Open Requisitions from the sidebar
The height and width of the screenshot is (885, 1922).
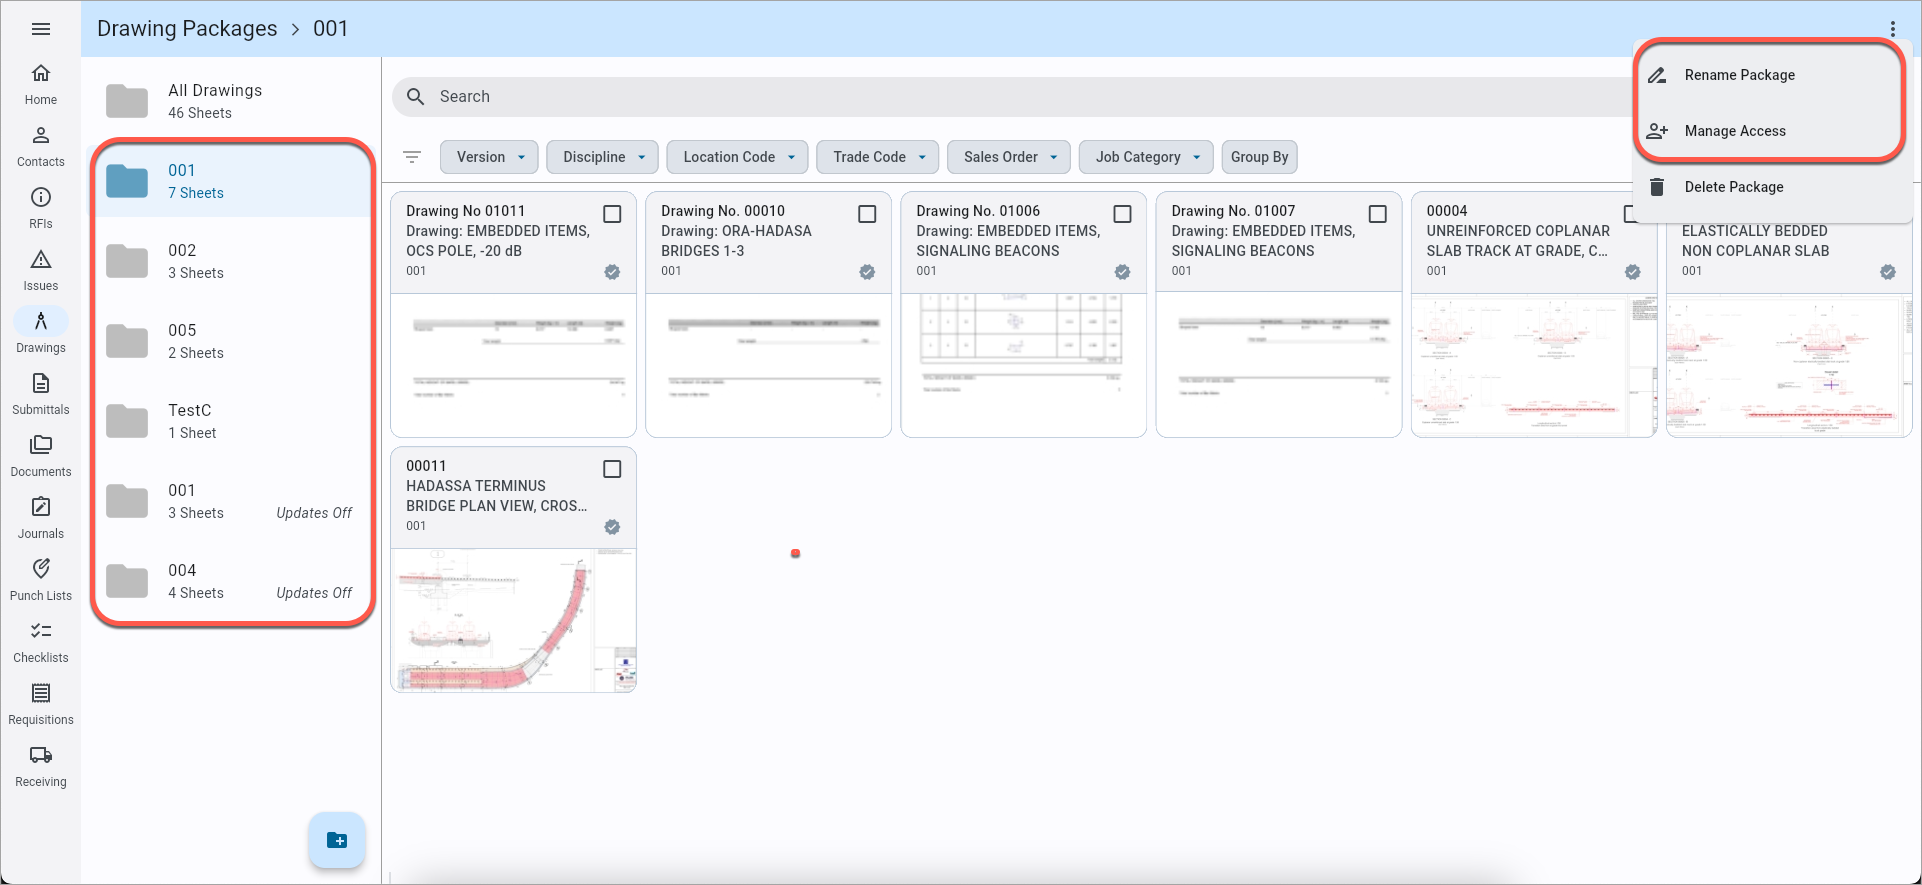41,705
